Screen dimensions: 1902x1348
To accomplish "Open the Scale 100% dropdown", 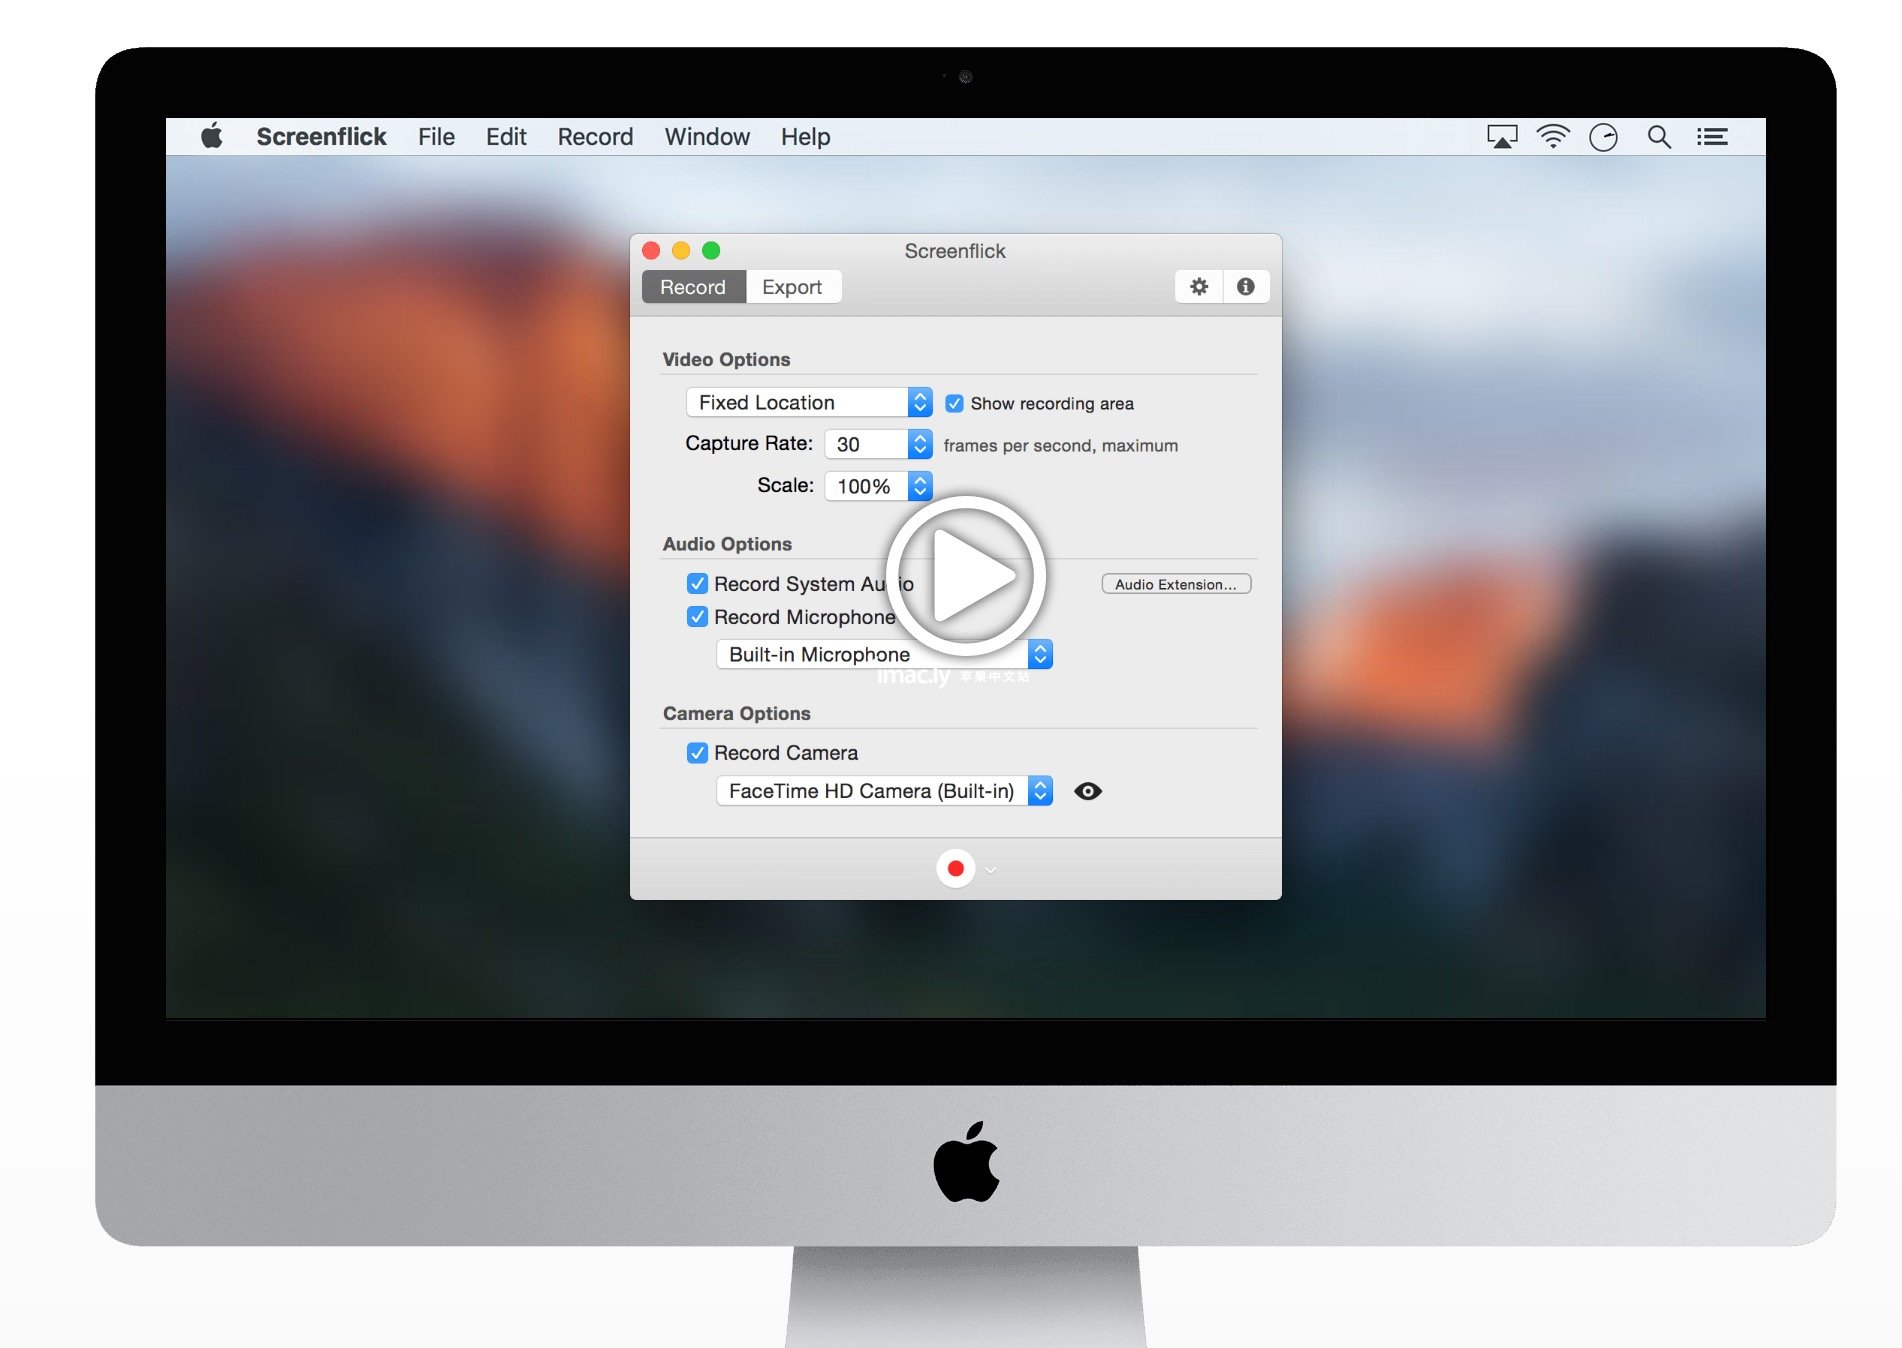I will (x=878, y=486).
